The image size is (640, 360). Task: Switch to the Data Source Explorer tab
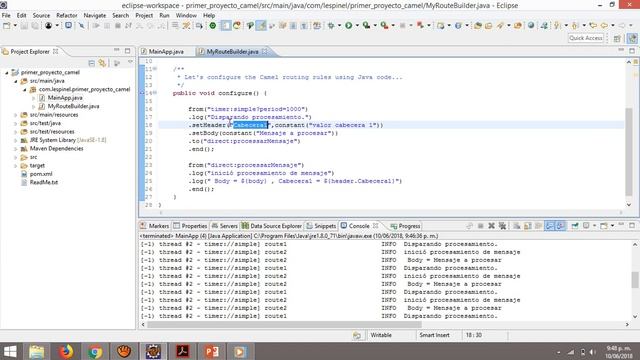tap(271, 226)
